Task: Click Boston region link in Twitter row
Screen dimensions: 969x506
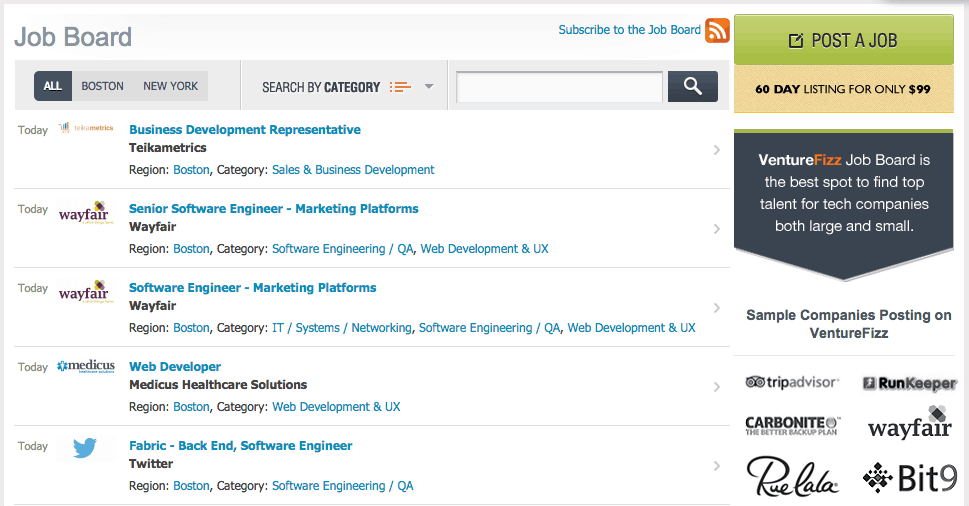Action: tap(191, 486)
